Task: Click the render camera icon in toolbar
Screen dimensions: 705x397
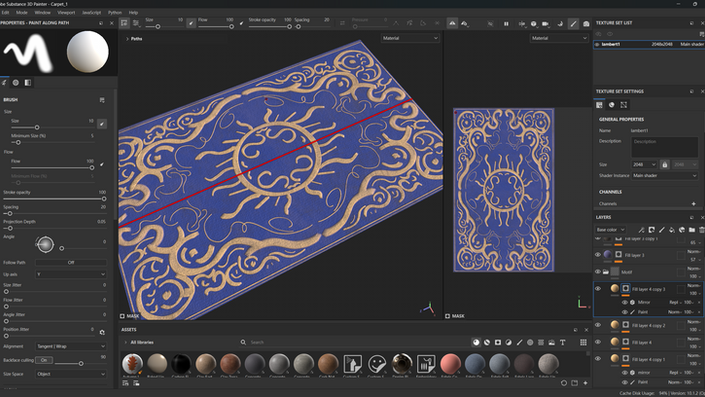Action: click(586, 24)
